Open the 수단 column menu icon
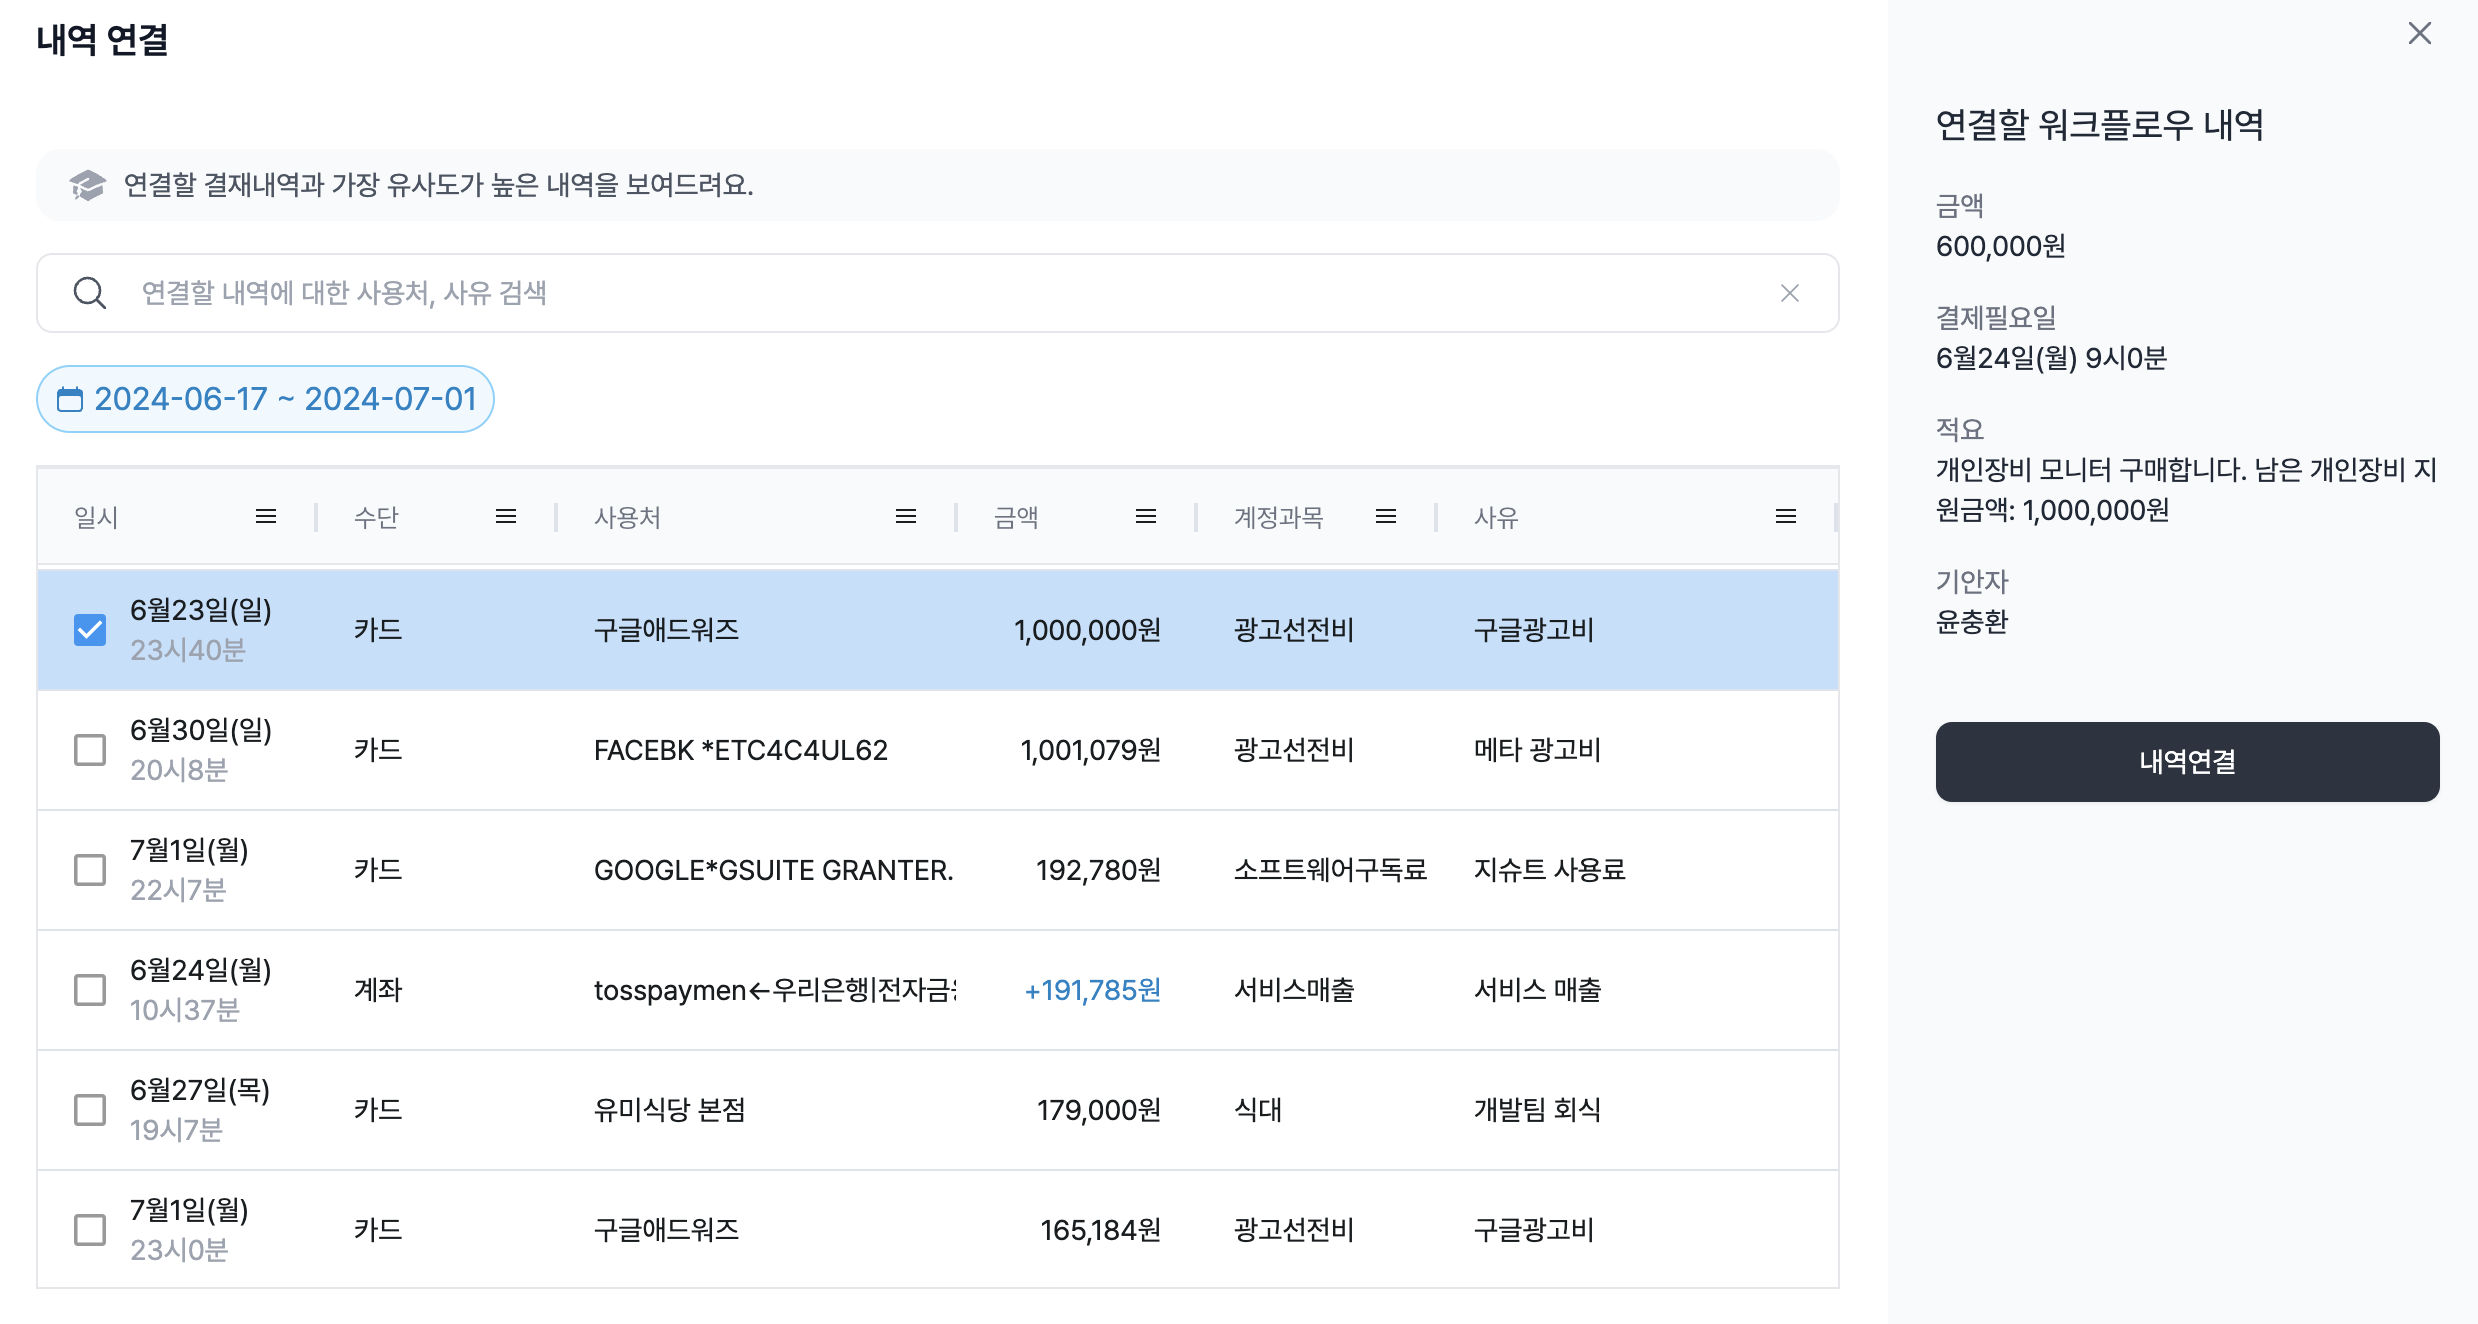 (x=505, y=517)
